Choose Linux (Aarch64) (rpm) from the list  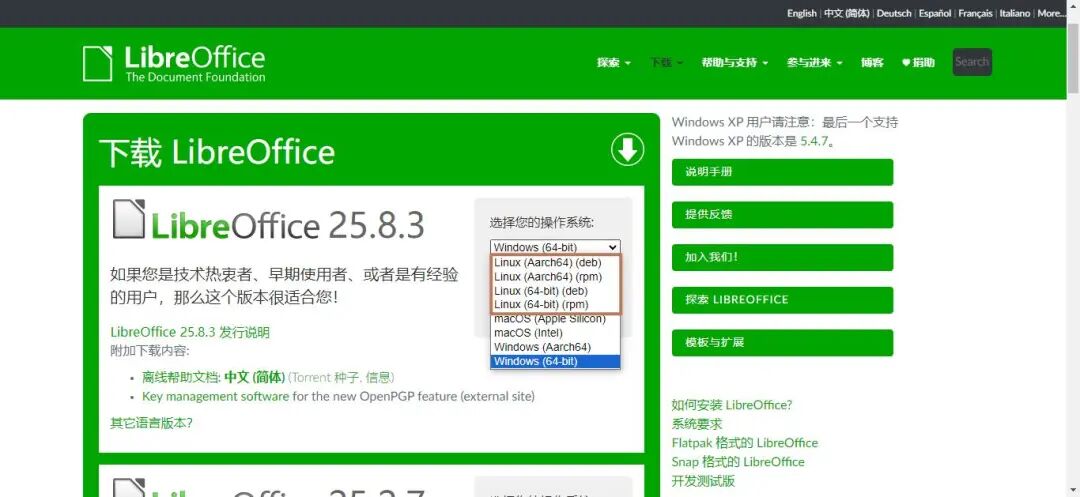coord(555,277)
